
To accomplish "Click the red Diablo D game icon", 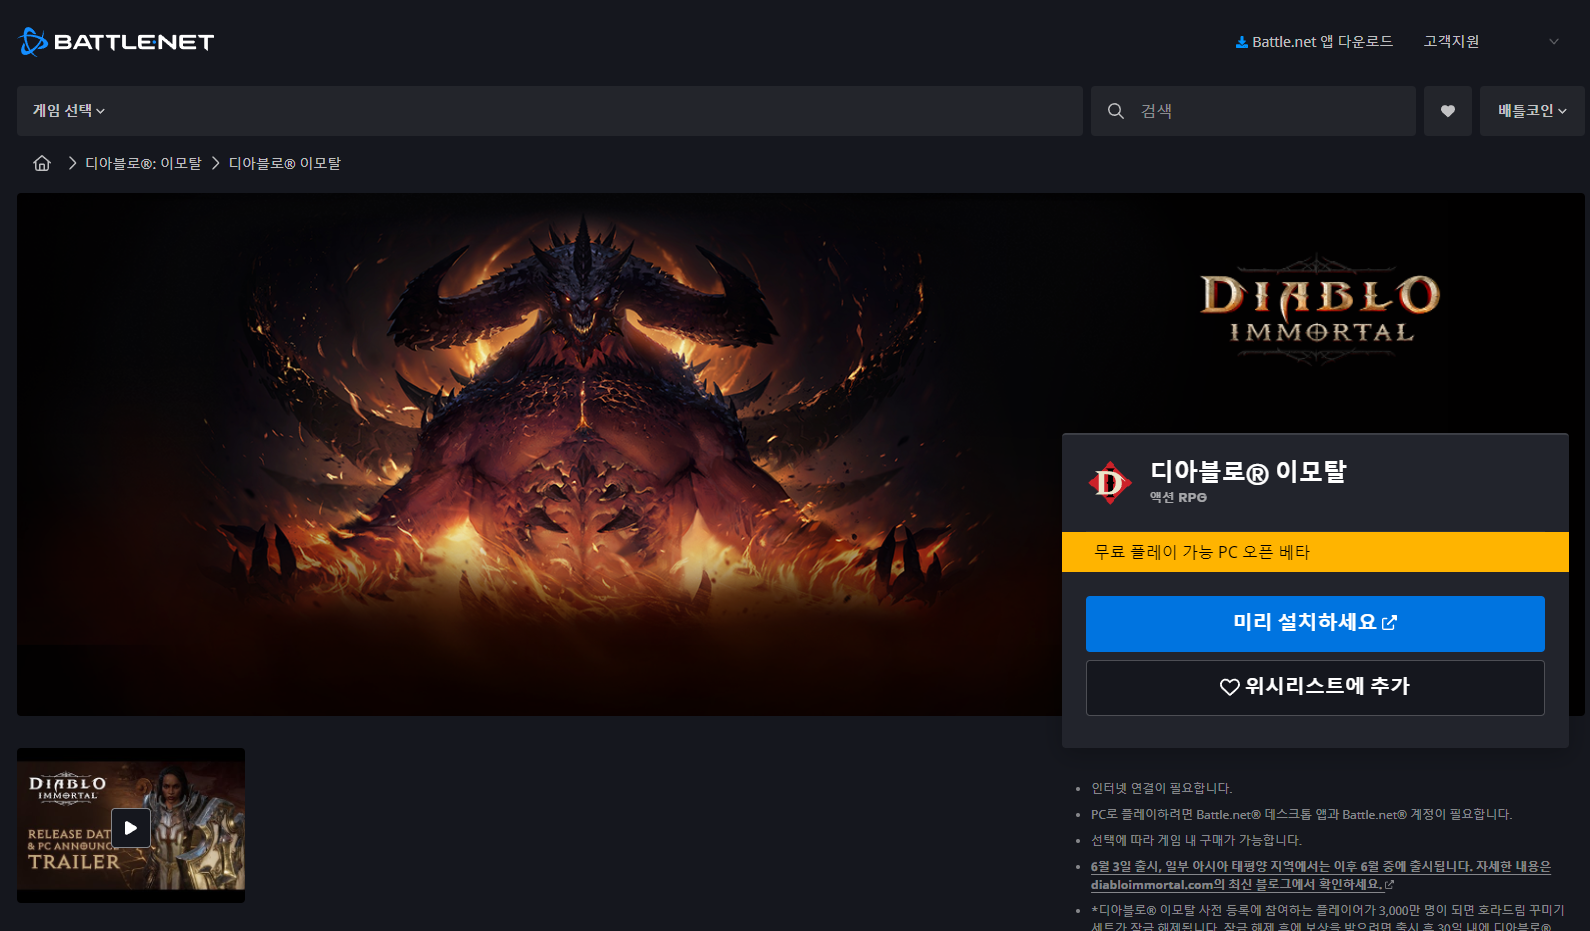I will (x=1110, y=483).
